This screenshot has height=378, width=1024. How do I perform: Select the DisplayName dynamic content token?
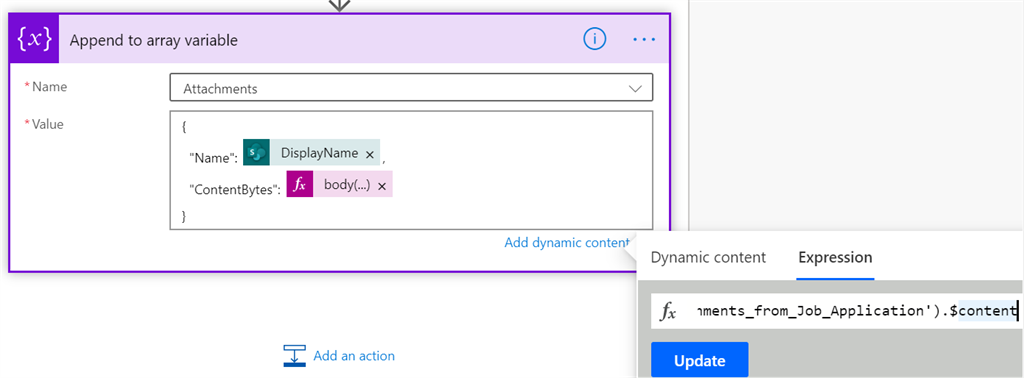pyautogui.click(x=312, y=154)
